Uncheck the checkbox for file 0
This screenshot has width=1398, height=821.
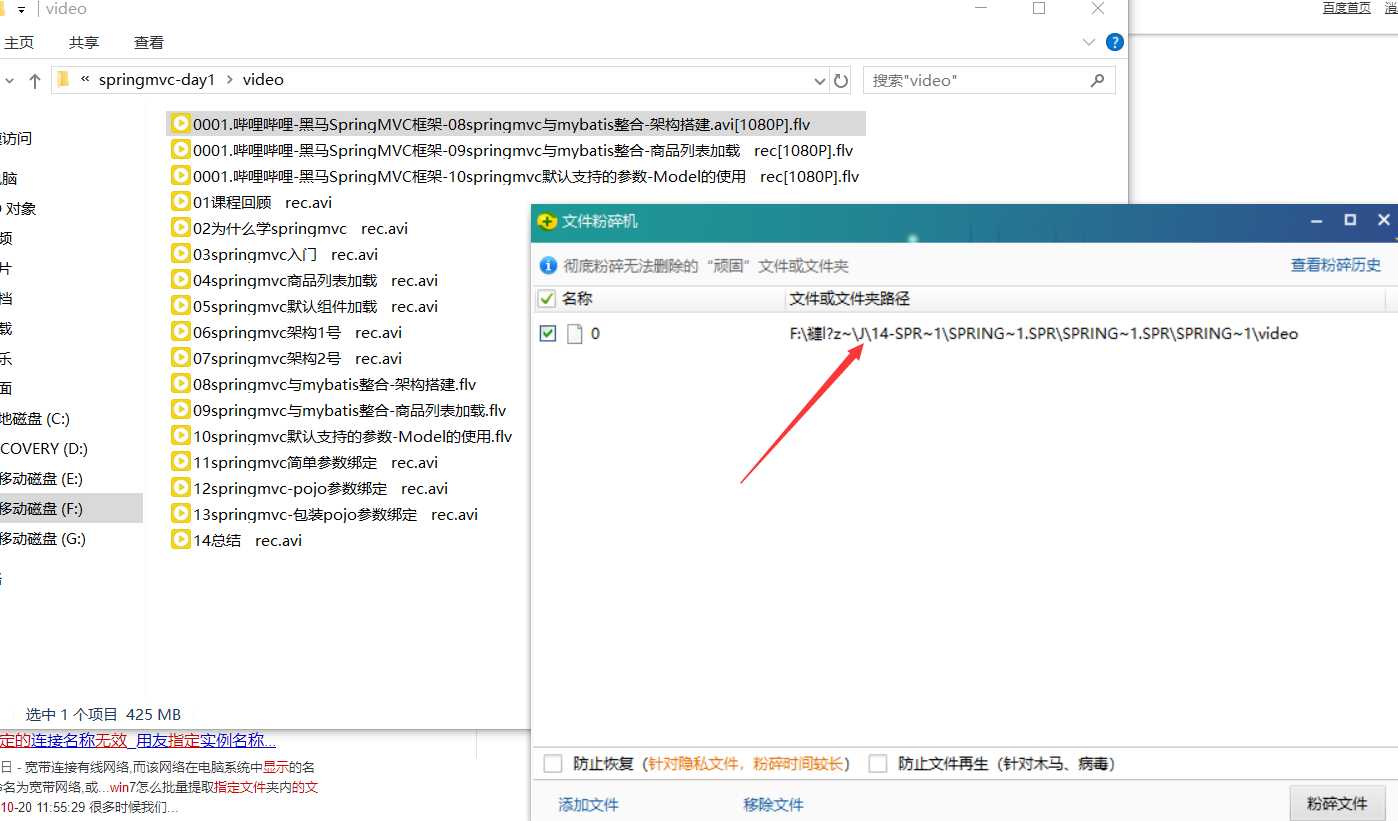coord(547,334)
